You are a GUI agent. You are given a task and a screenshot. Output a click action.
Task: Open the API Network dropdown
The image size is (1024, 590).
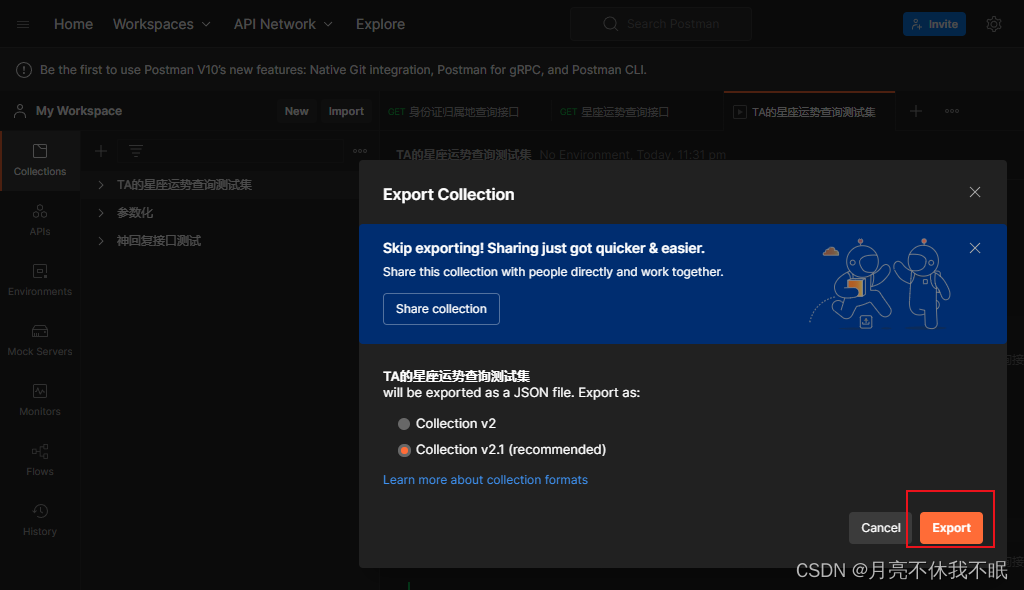(283, 24)
